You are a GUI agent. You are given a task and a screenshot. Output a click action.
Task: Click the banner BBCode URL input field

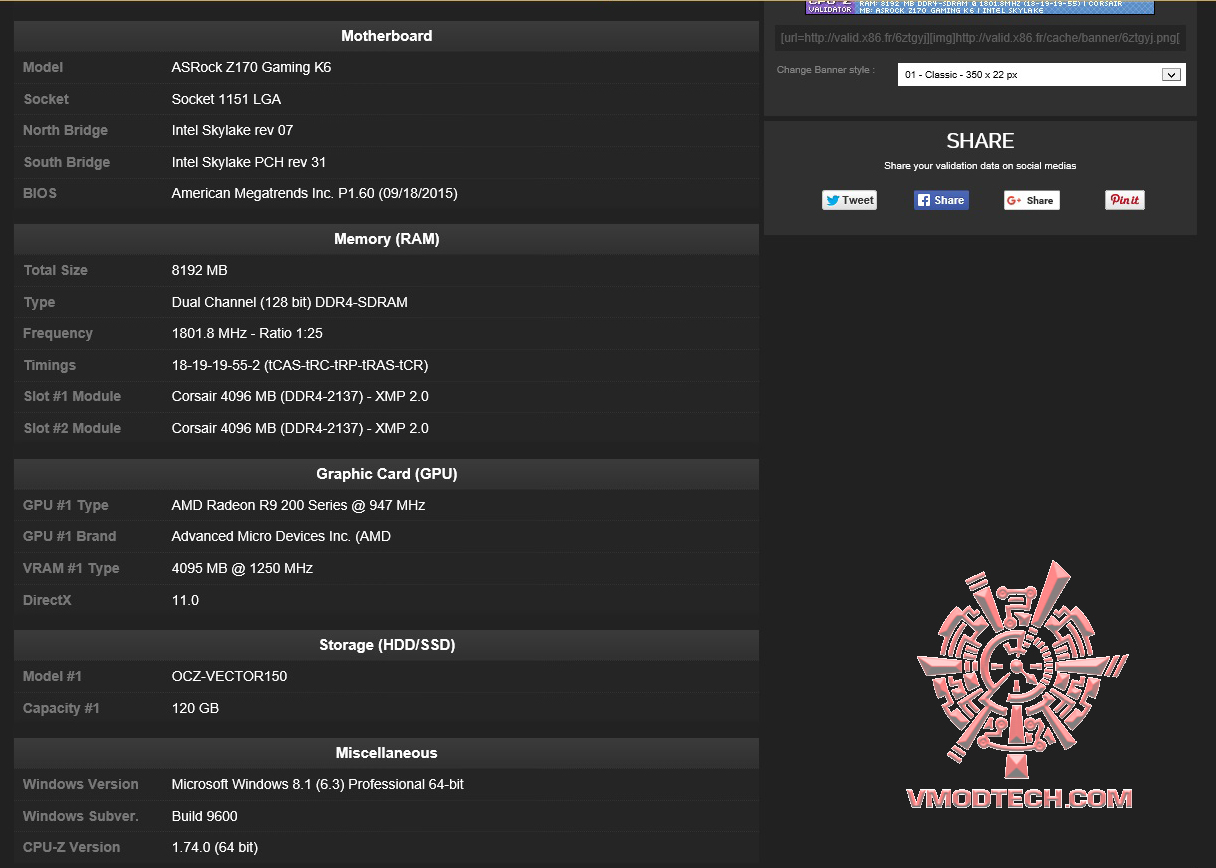980,38
